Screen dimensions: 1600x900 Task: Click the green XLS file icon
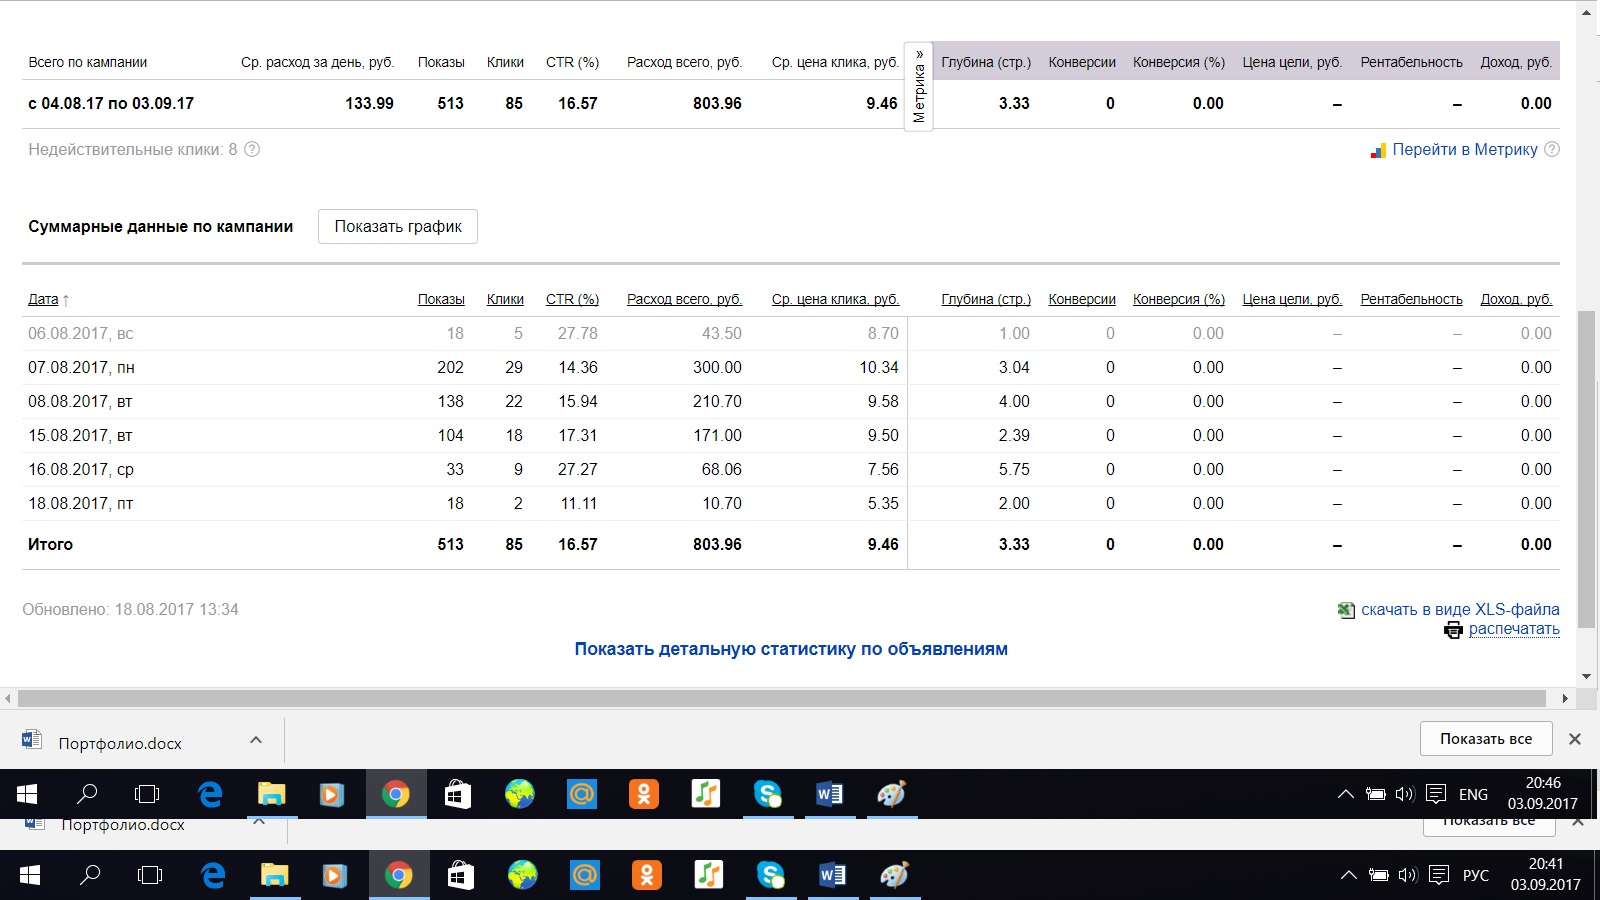(1346, 610)
